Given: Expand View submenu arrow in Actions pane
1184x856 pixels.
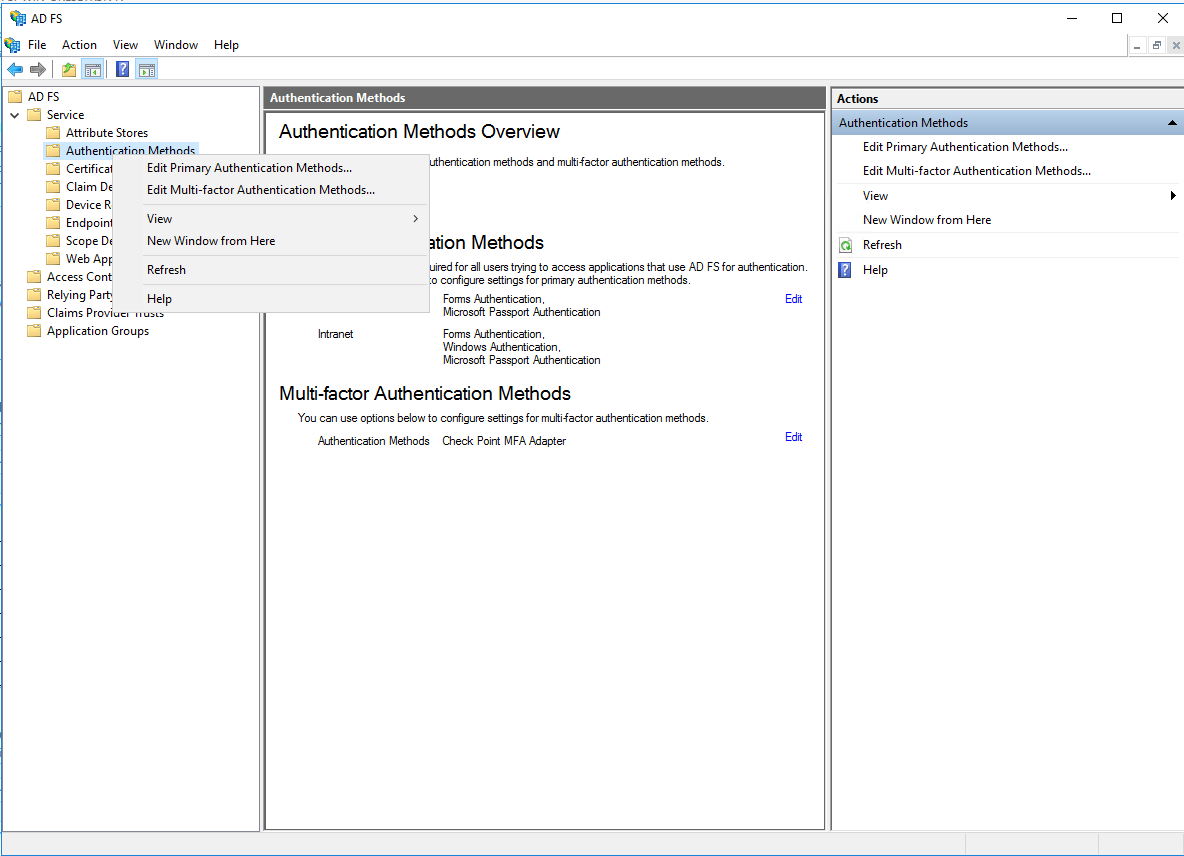Looking at the screenshot, I should (1173, 196).
